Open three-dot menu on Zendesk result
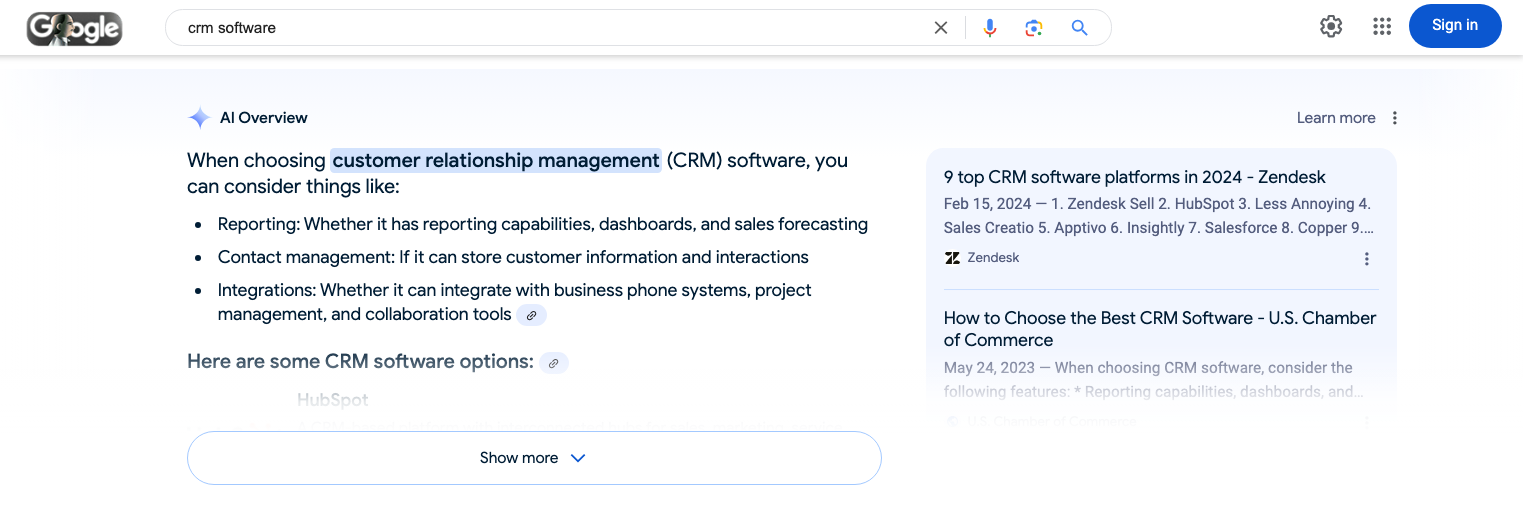Viewport: 1523px width, 508px height. (x=1367, y=259)
